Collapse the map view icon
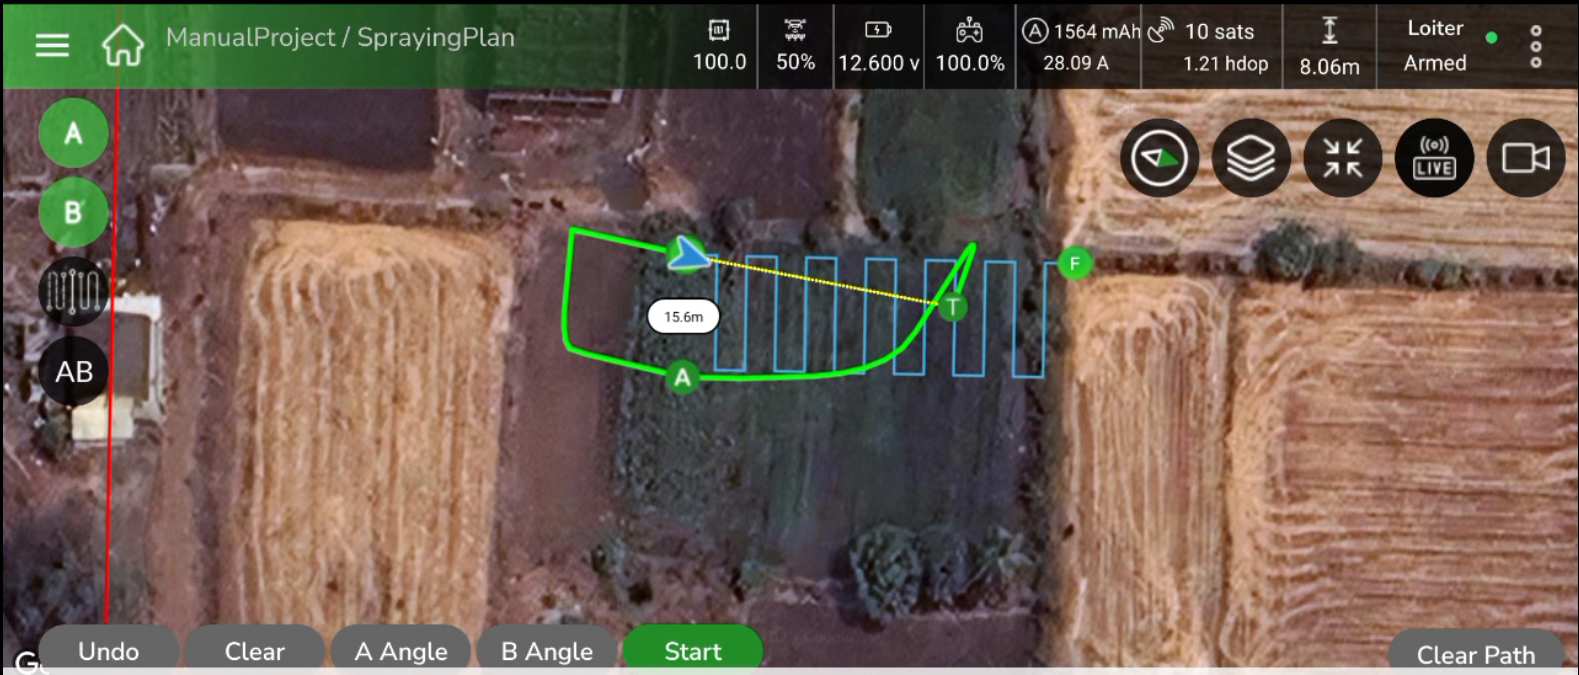Screen dimensions: 1579x675 (x=1343, y=158)
